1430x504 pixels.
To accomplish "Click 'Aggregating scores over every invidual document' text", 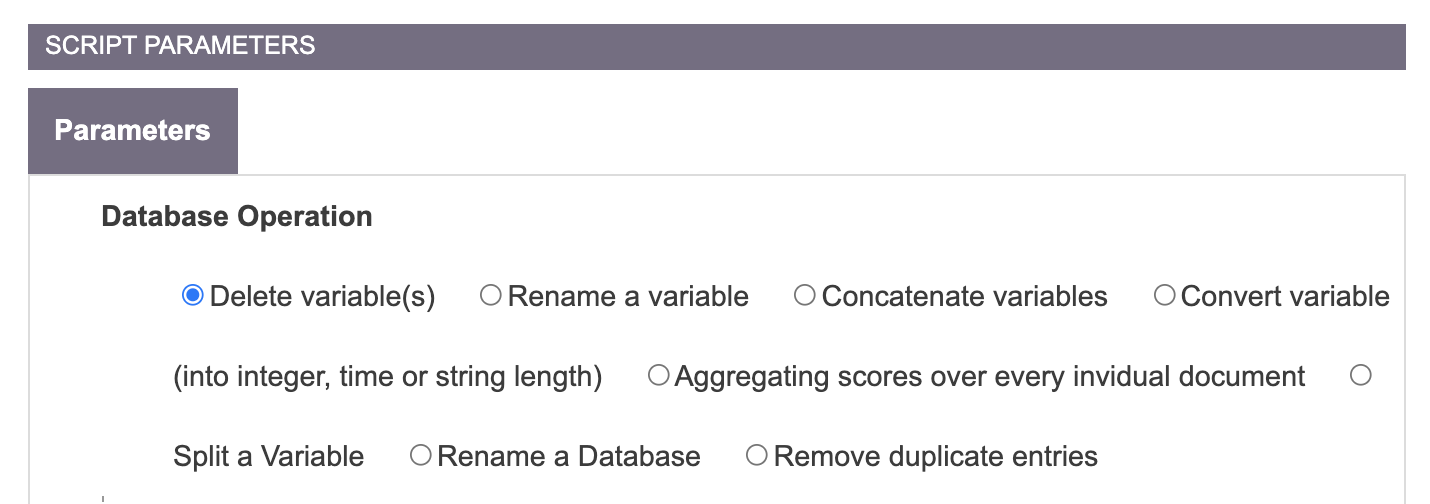I will [x=990, y=377].
